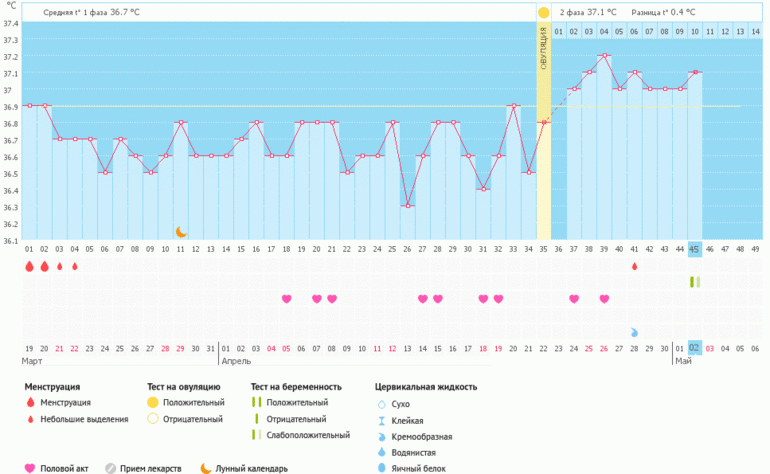
Task: Click the yellow ovulation circle at chart top
Action: coord(543,13)
